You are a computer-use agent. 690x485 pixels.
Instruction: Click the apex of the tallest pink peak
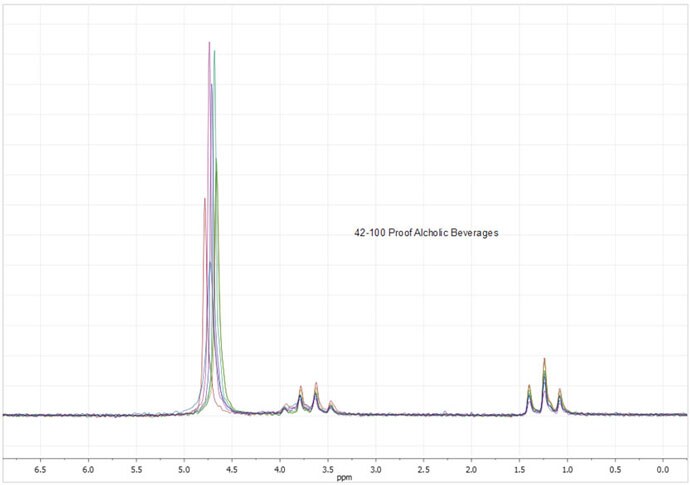coord(209,43)
